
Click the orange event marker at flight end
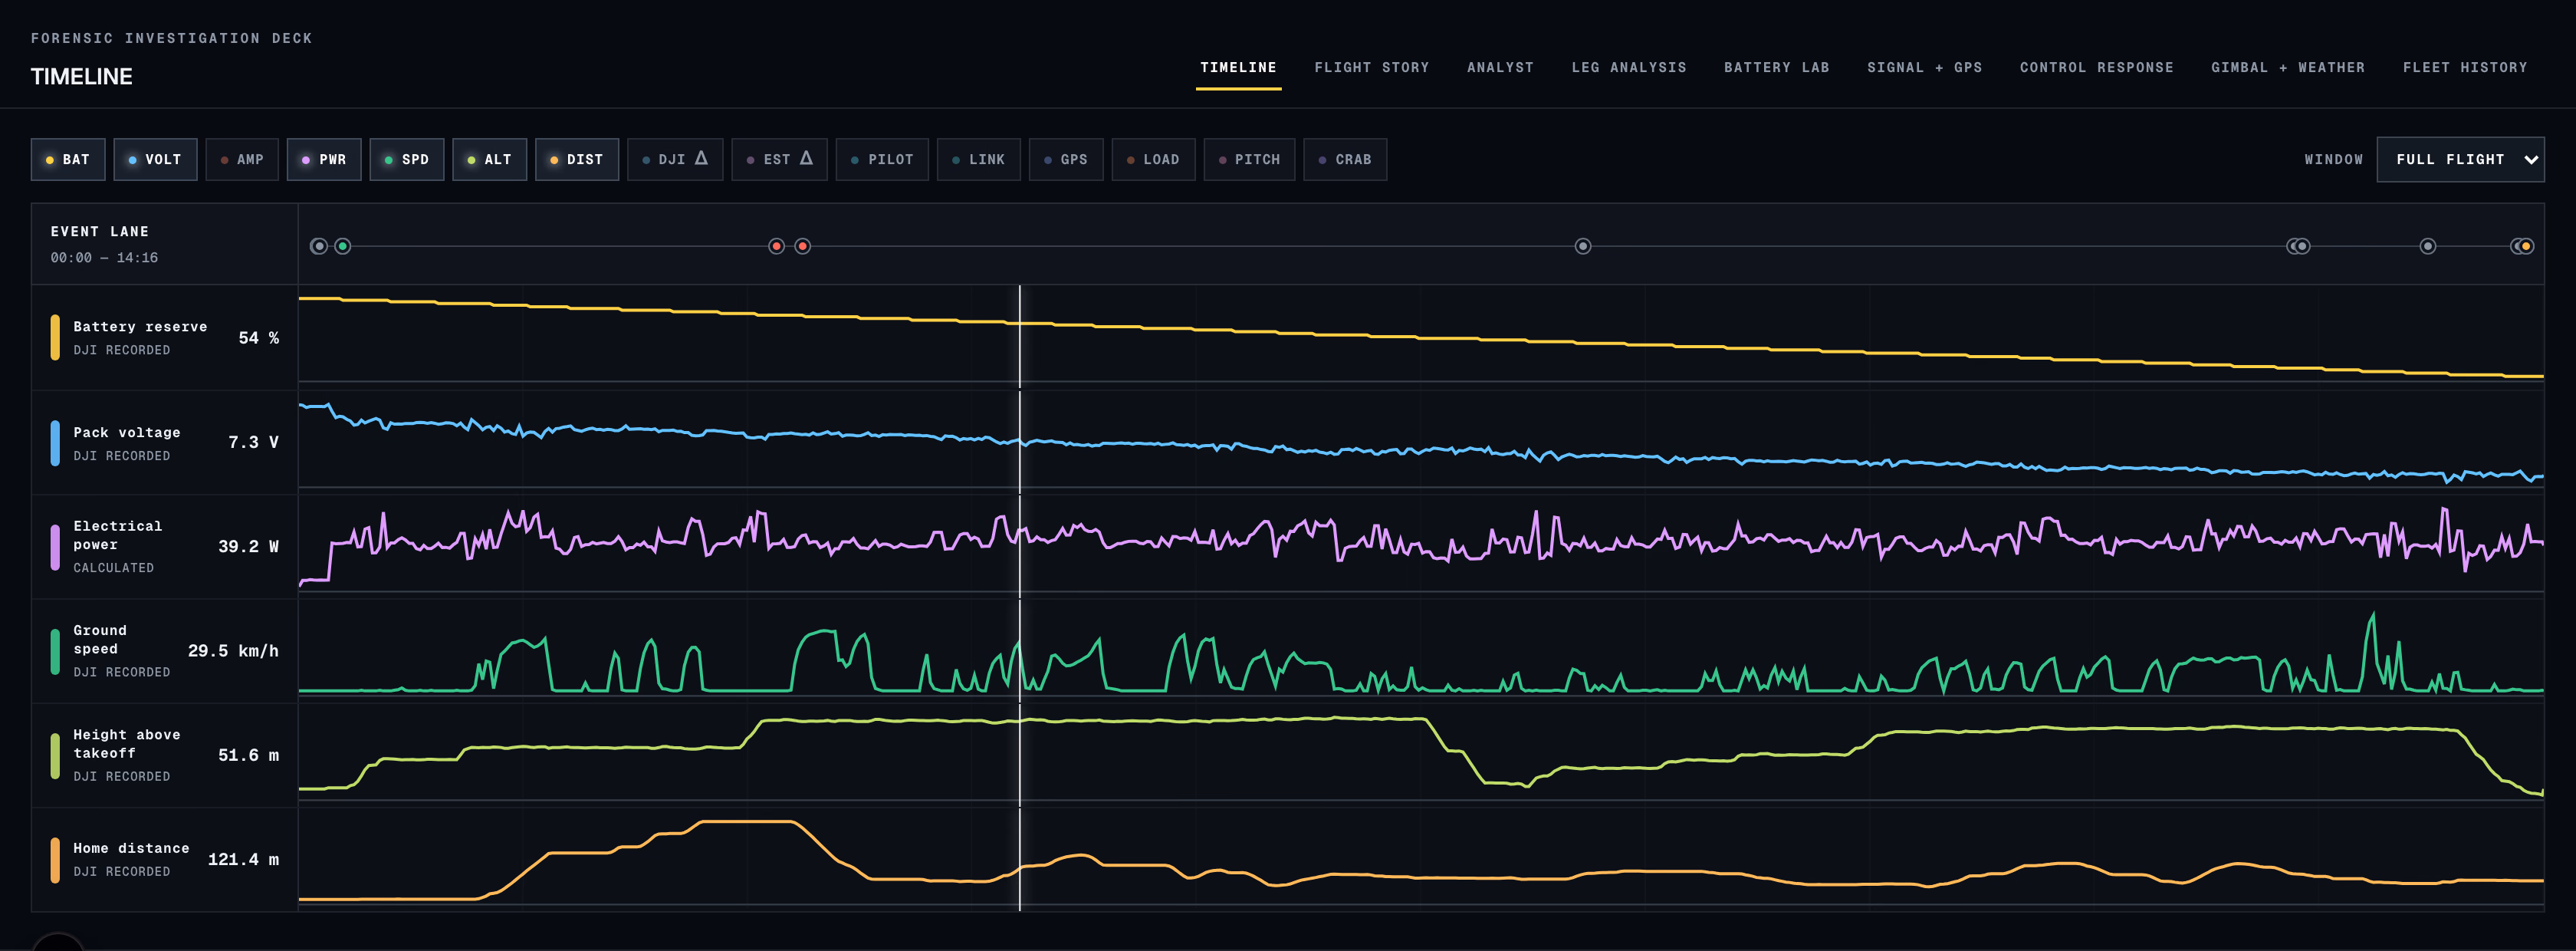[2526, 246]
